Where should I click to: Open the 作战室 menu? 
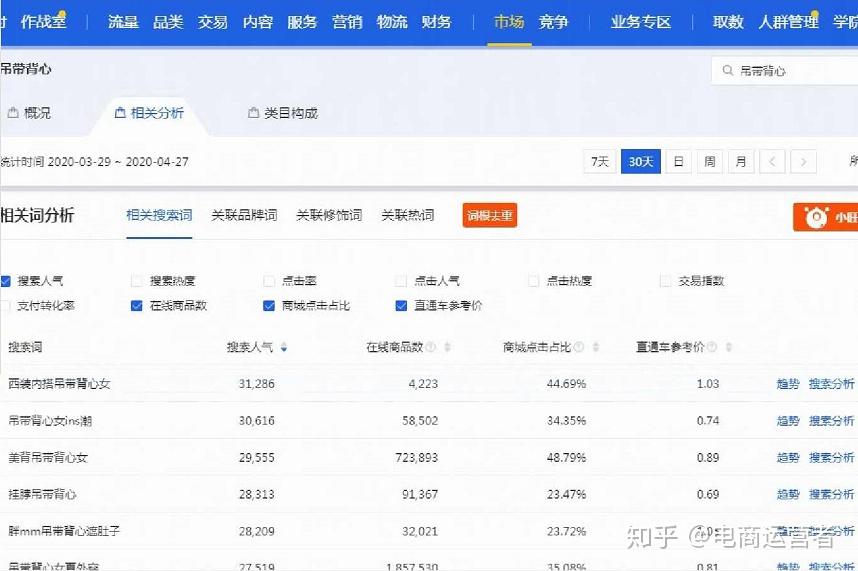43,22
